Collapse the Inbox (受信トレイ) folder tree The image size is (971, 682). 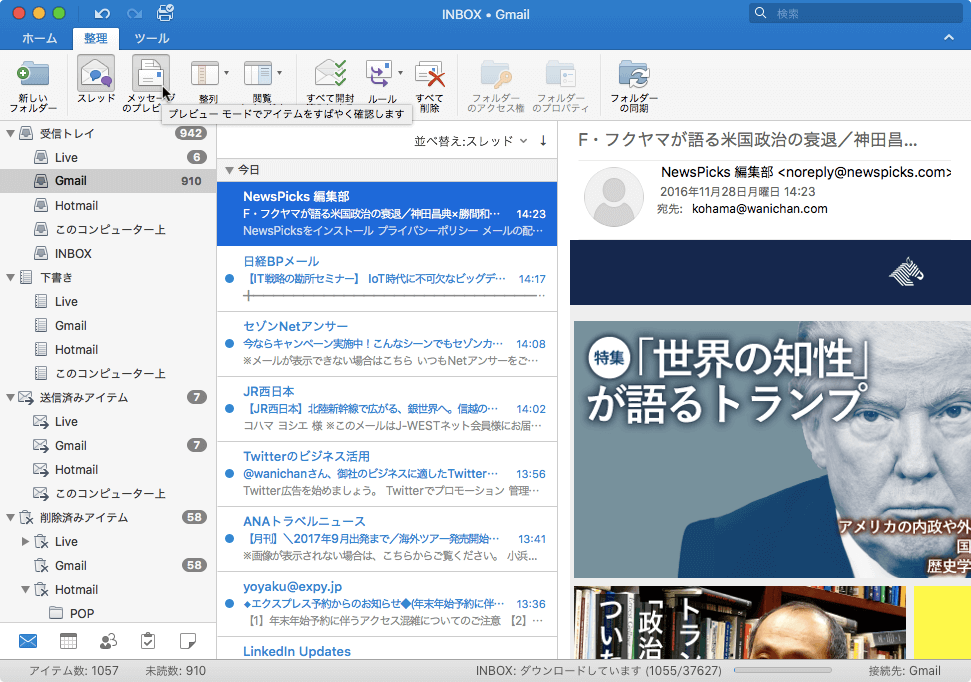10,133
